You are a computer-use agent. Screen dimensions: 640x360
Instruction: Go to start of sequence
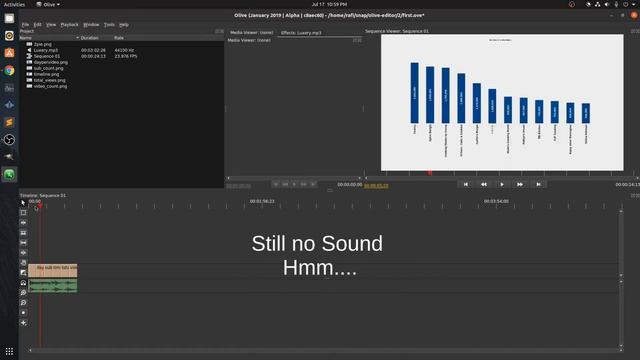(x=466, y=184)
